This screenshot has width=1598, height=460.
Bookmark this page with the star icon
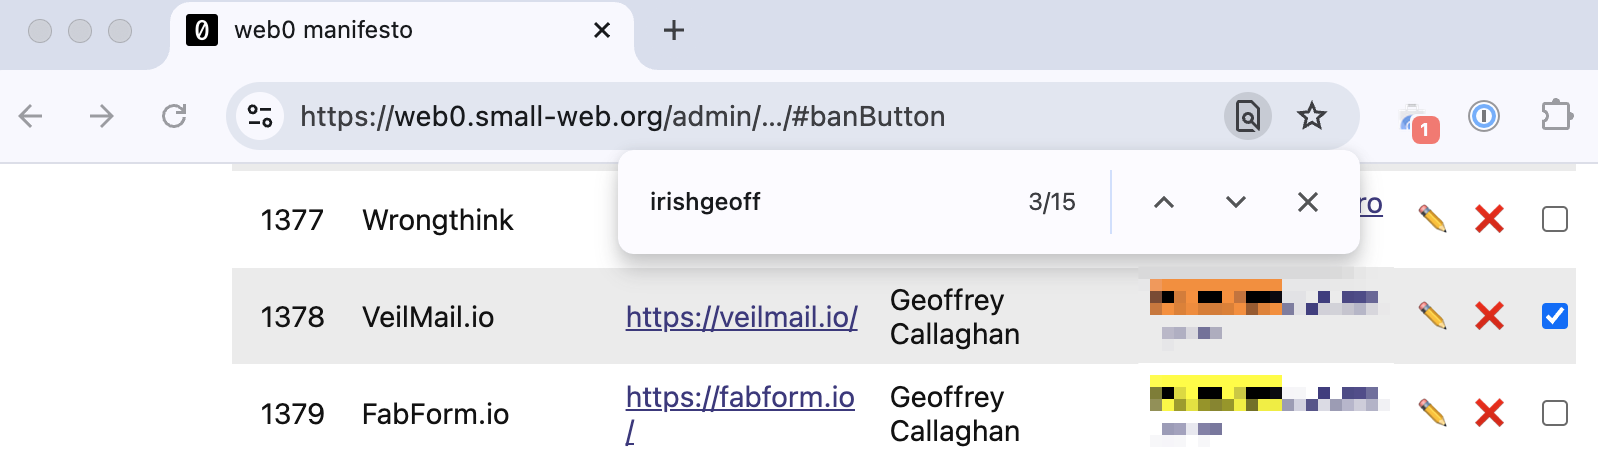(x=1311, y=116)
